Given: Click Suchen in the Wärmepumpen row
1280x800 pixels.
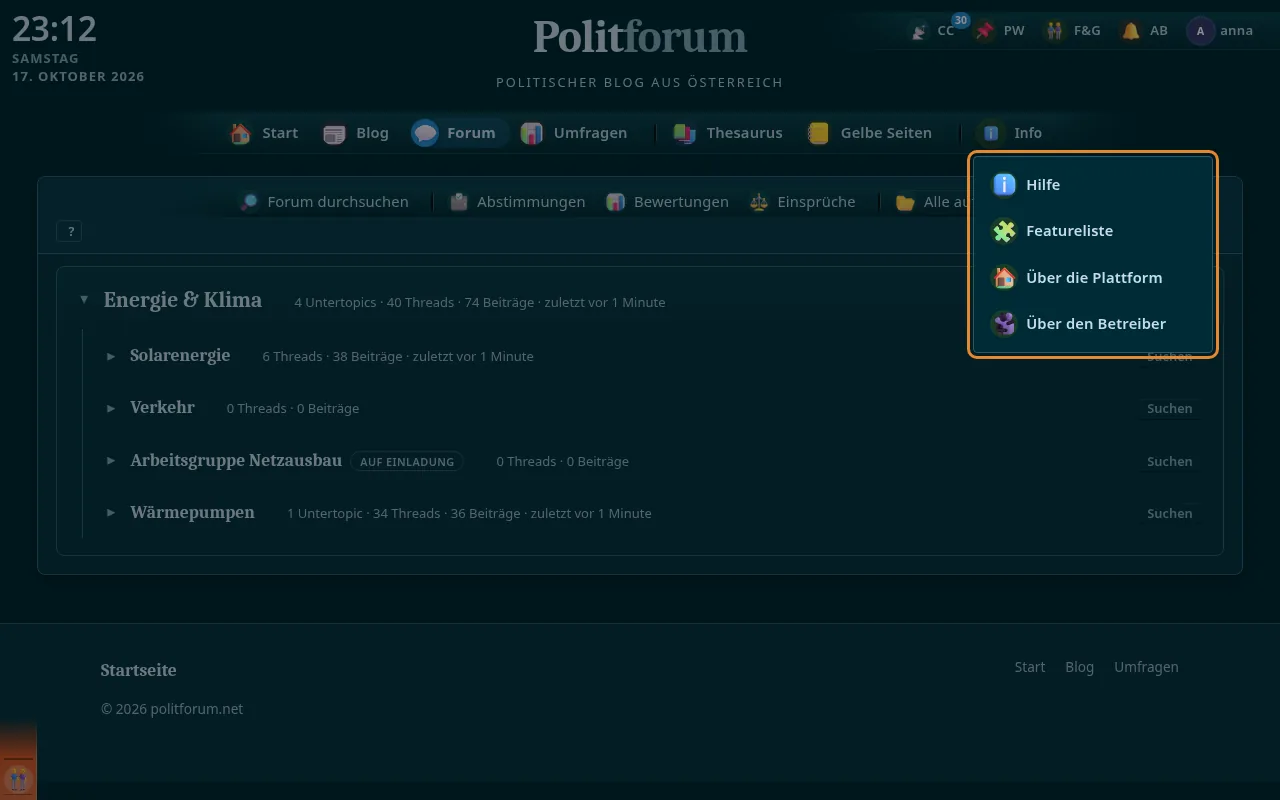Looking at the screenshot, I should coord(1169,513).
